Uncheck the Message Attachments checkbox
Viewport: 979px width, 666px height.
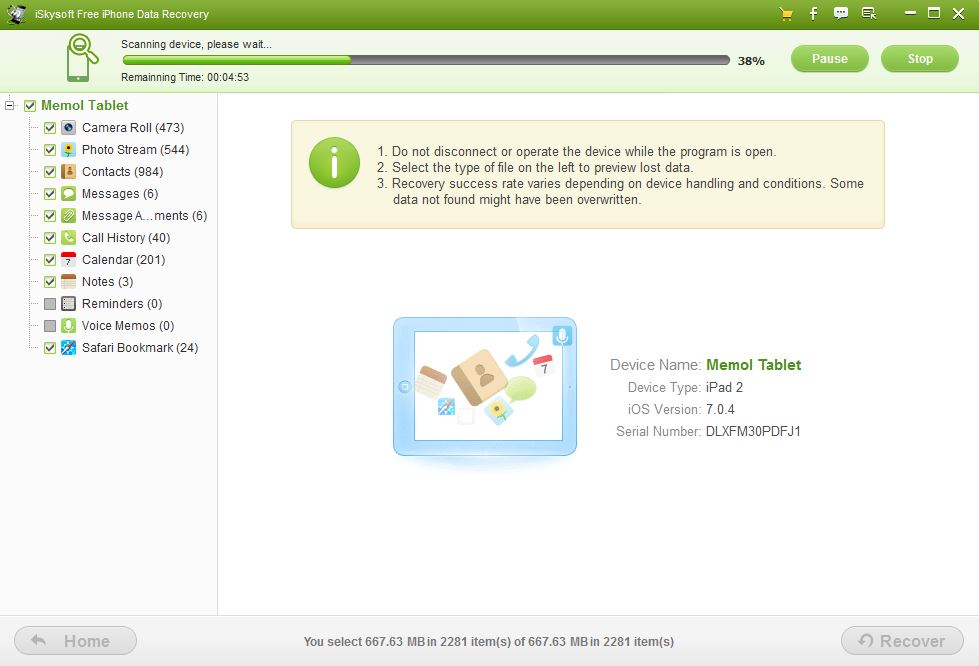pyautogui.click(x=50, y=216)
